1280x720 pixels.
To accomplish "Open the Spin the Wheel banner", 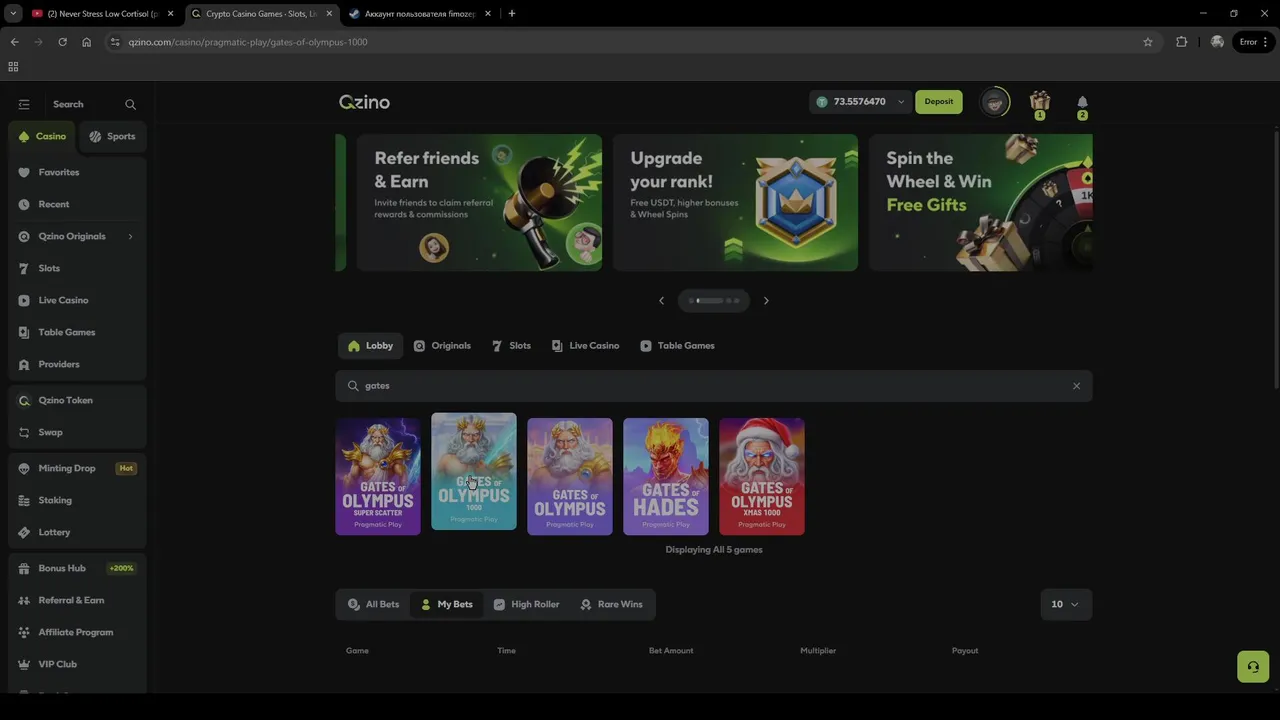I will 981,203.
